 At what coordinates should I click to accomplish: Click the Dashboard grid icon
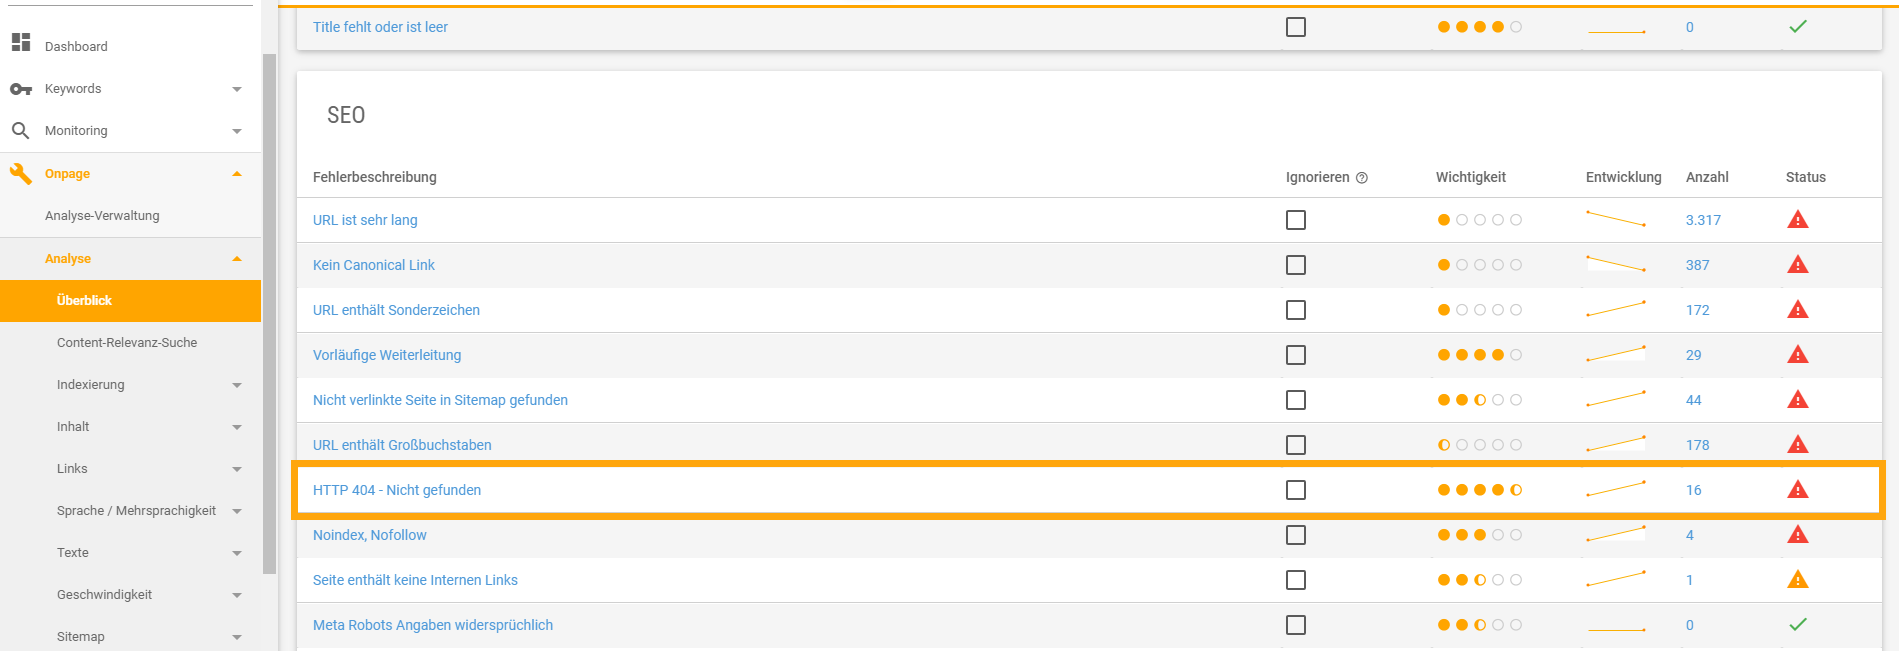pos(21,42)
